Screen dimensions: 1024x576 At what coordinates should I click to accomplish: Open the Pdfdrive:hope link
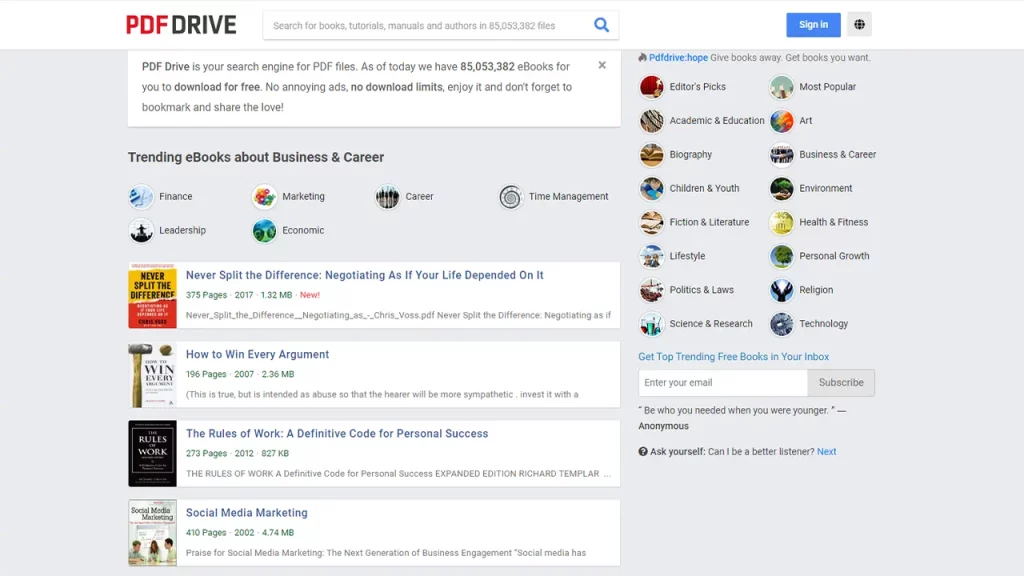coord(678,57)
